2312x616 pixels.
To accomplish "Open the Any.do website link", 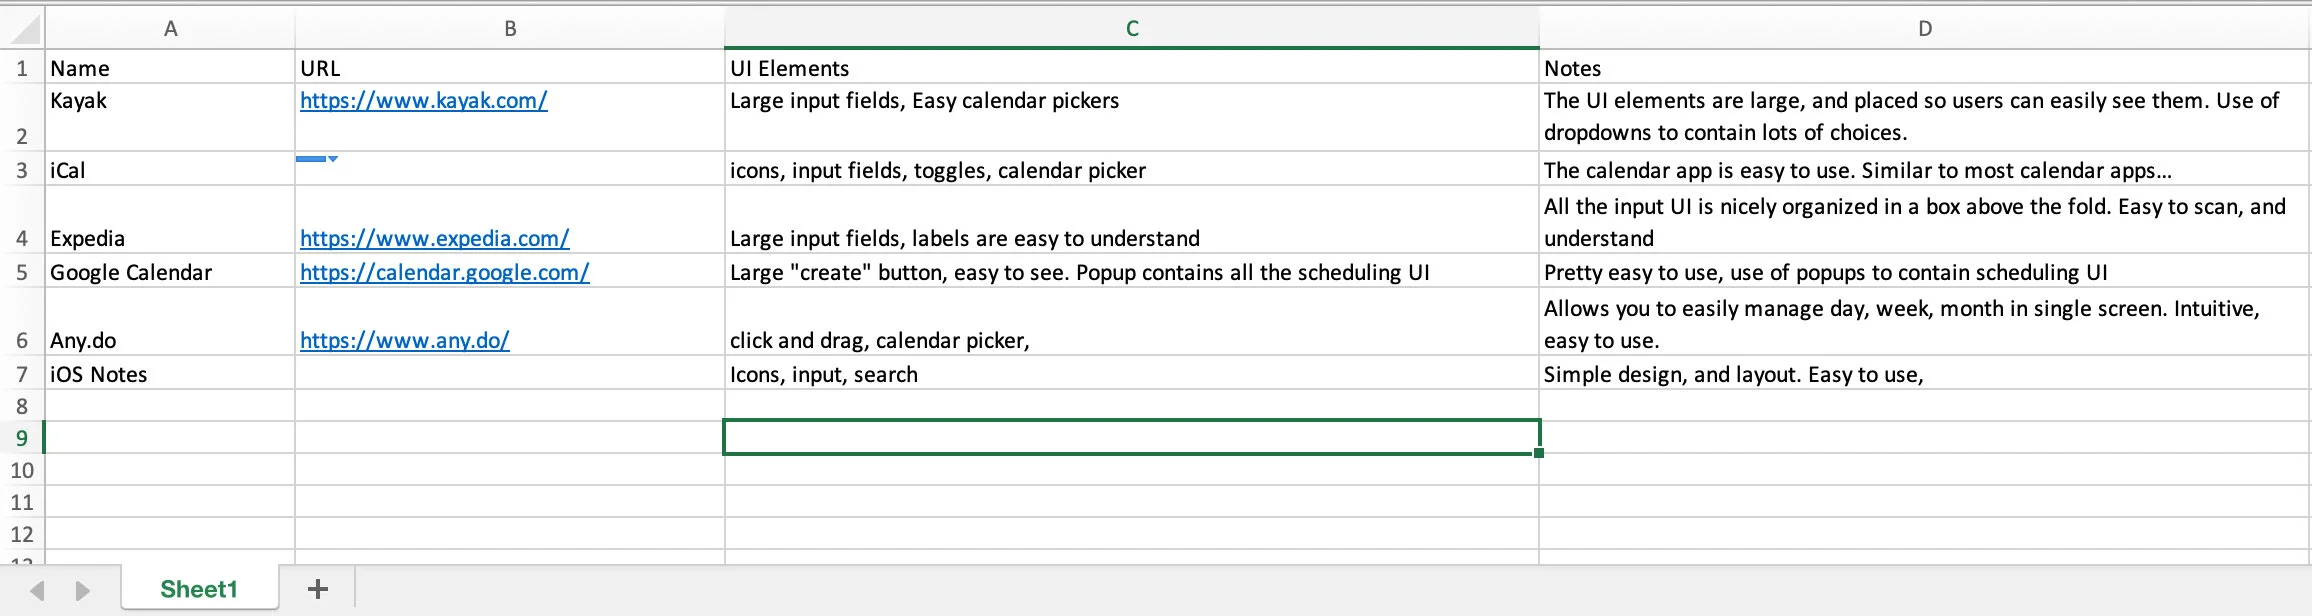I will (x=405, y=340).
